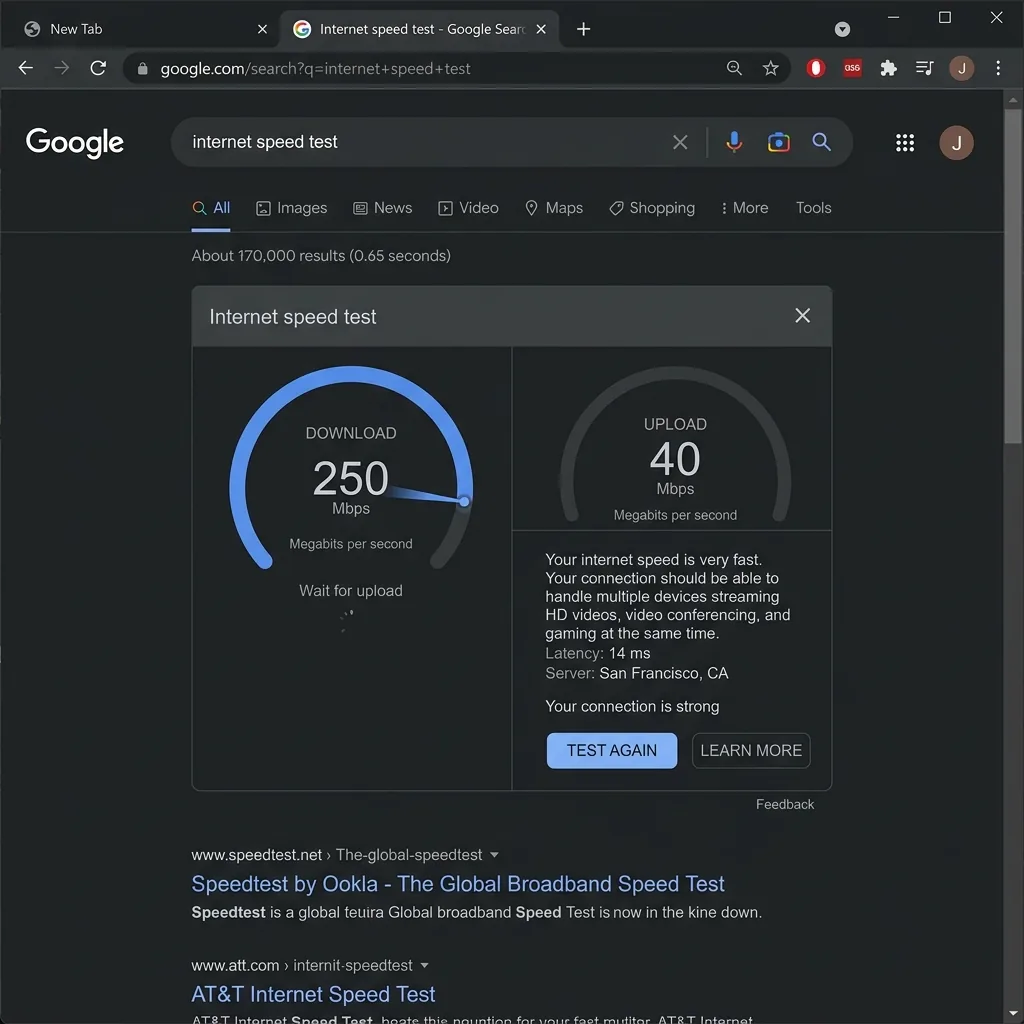Open the media control playlist icon

(x=924, y=68)
